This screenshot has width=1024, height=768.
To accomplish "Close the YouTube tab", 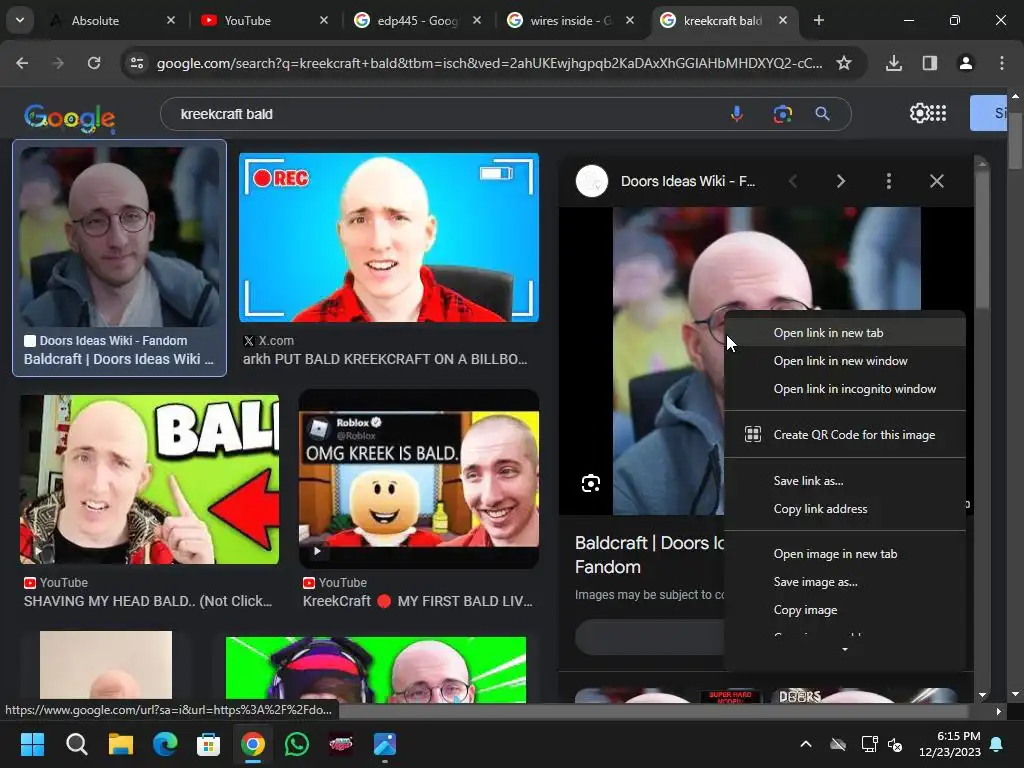I will pos(324,20).
